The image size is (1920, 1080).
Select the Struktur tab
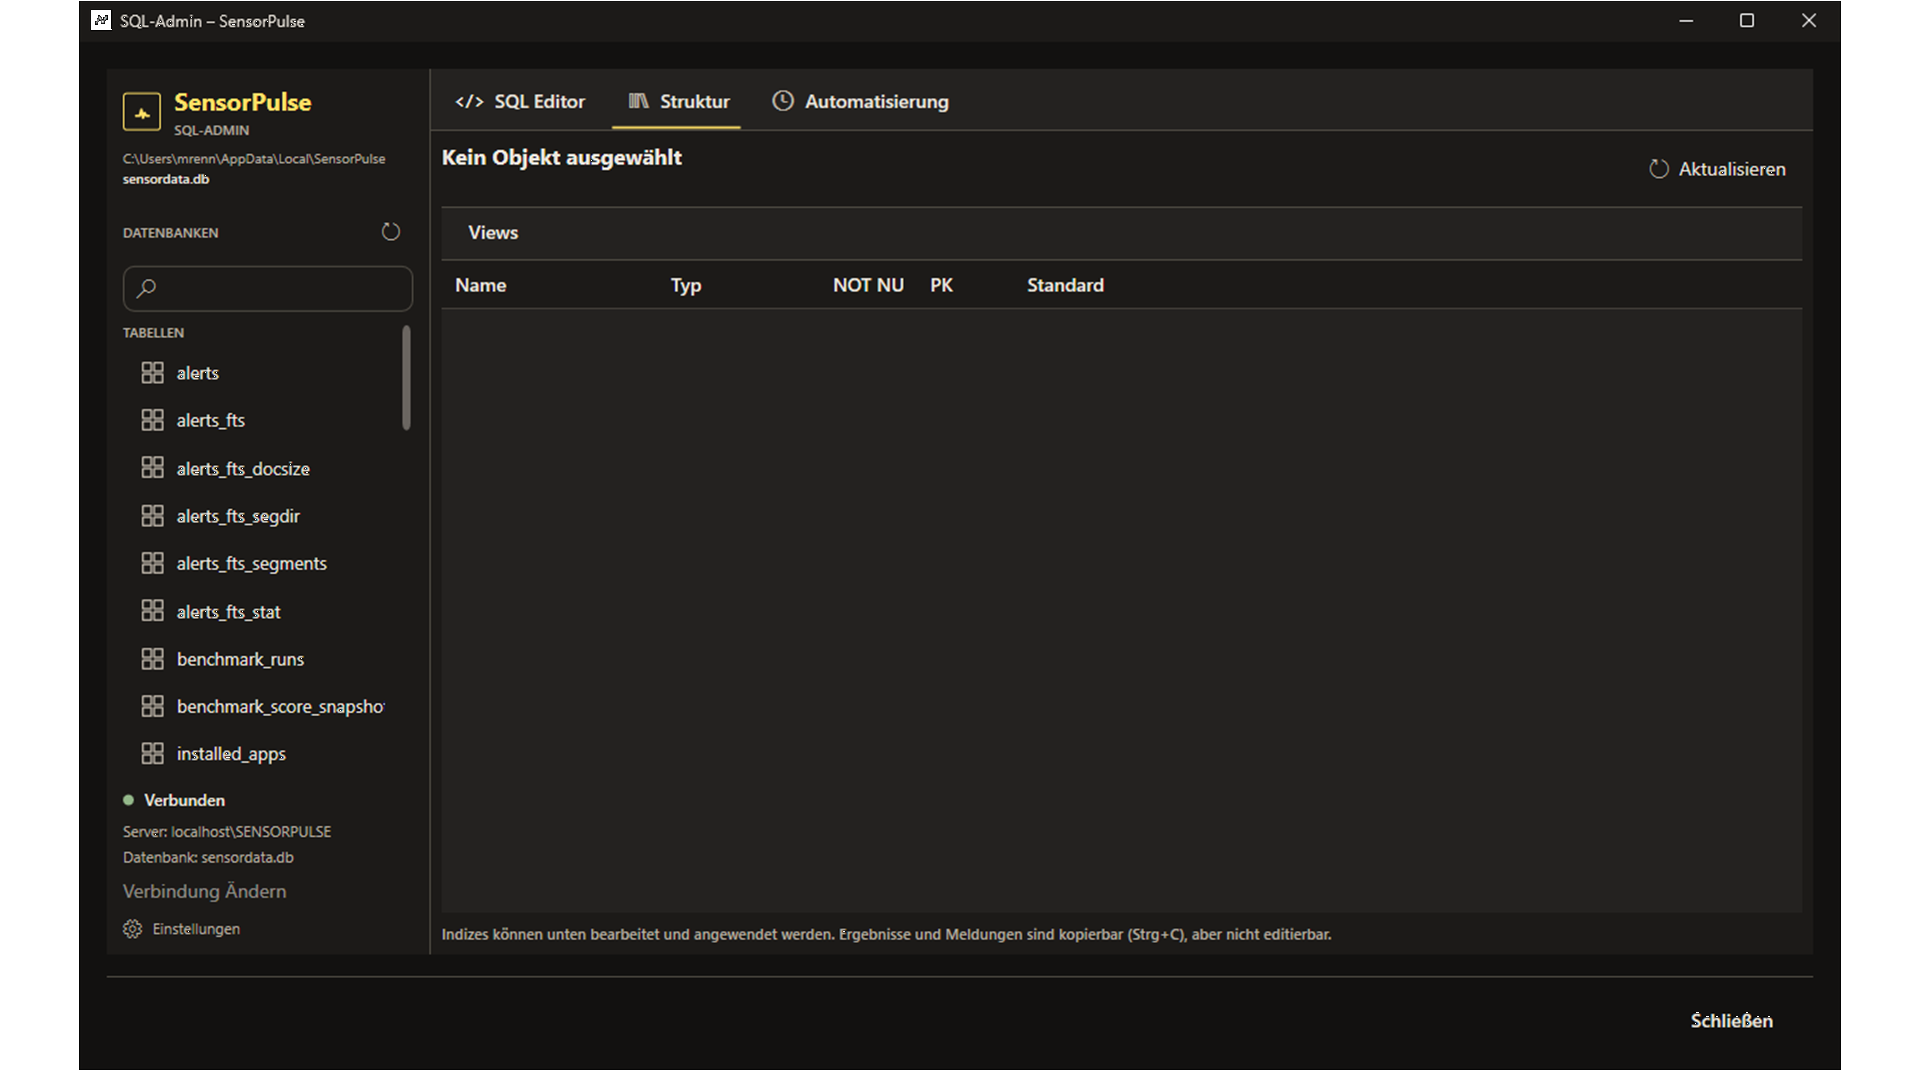(678, 101)
